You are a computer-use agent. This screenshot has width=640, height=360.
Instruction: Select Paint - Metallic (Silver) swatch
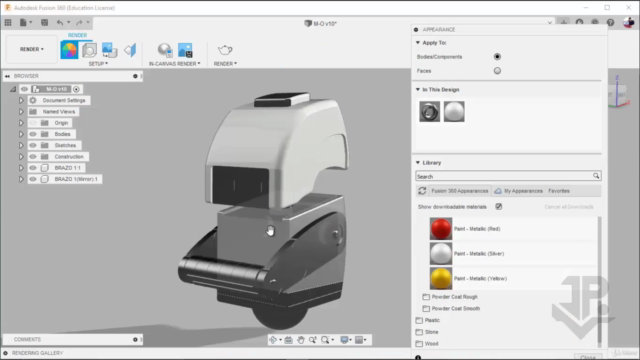(x=441, y=253)
